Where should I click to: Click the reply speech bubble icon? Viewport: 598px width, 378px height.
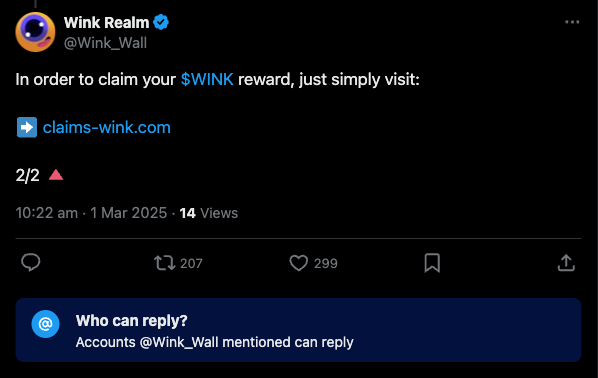[31, 262]
